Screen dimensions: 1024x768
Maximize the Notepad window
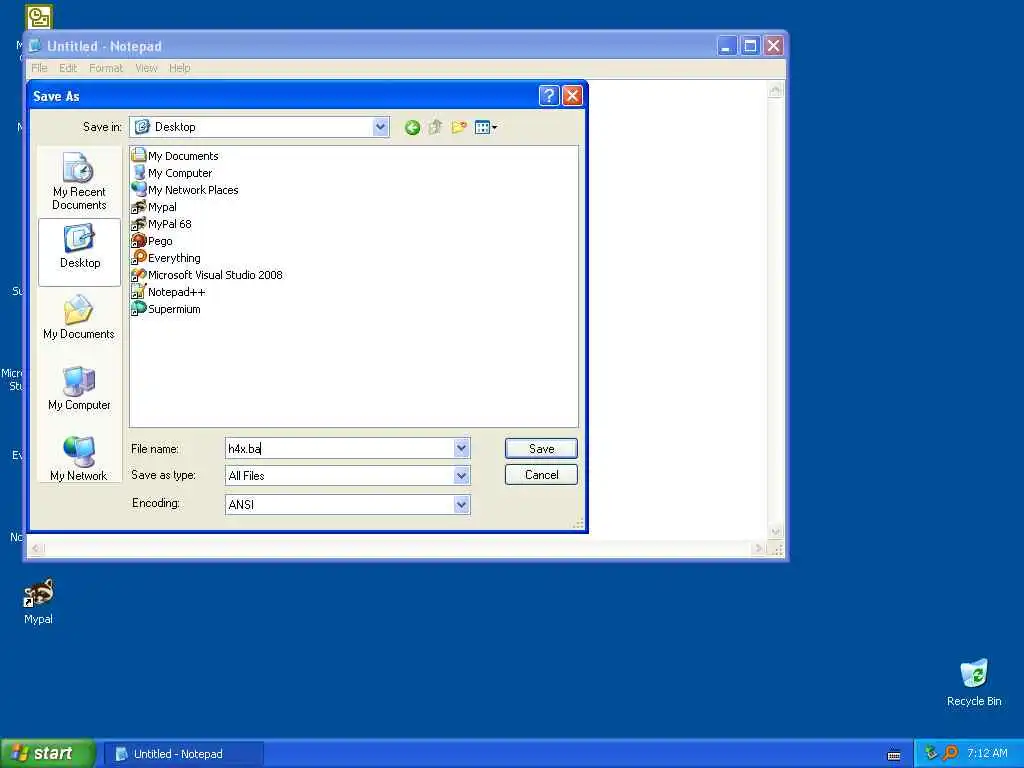pyautogui.click(x=750, y=46)
